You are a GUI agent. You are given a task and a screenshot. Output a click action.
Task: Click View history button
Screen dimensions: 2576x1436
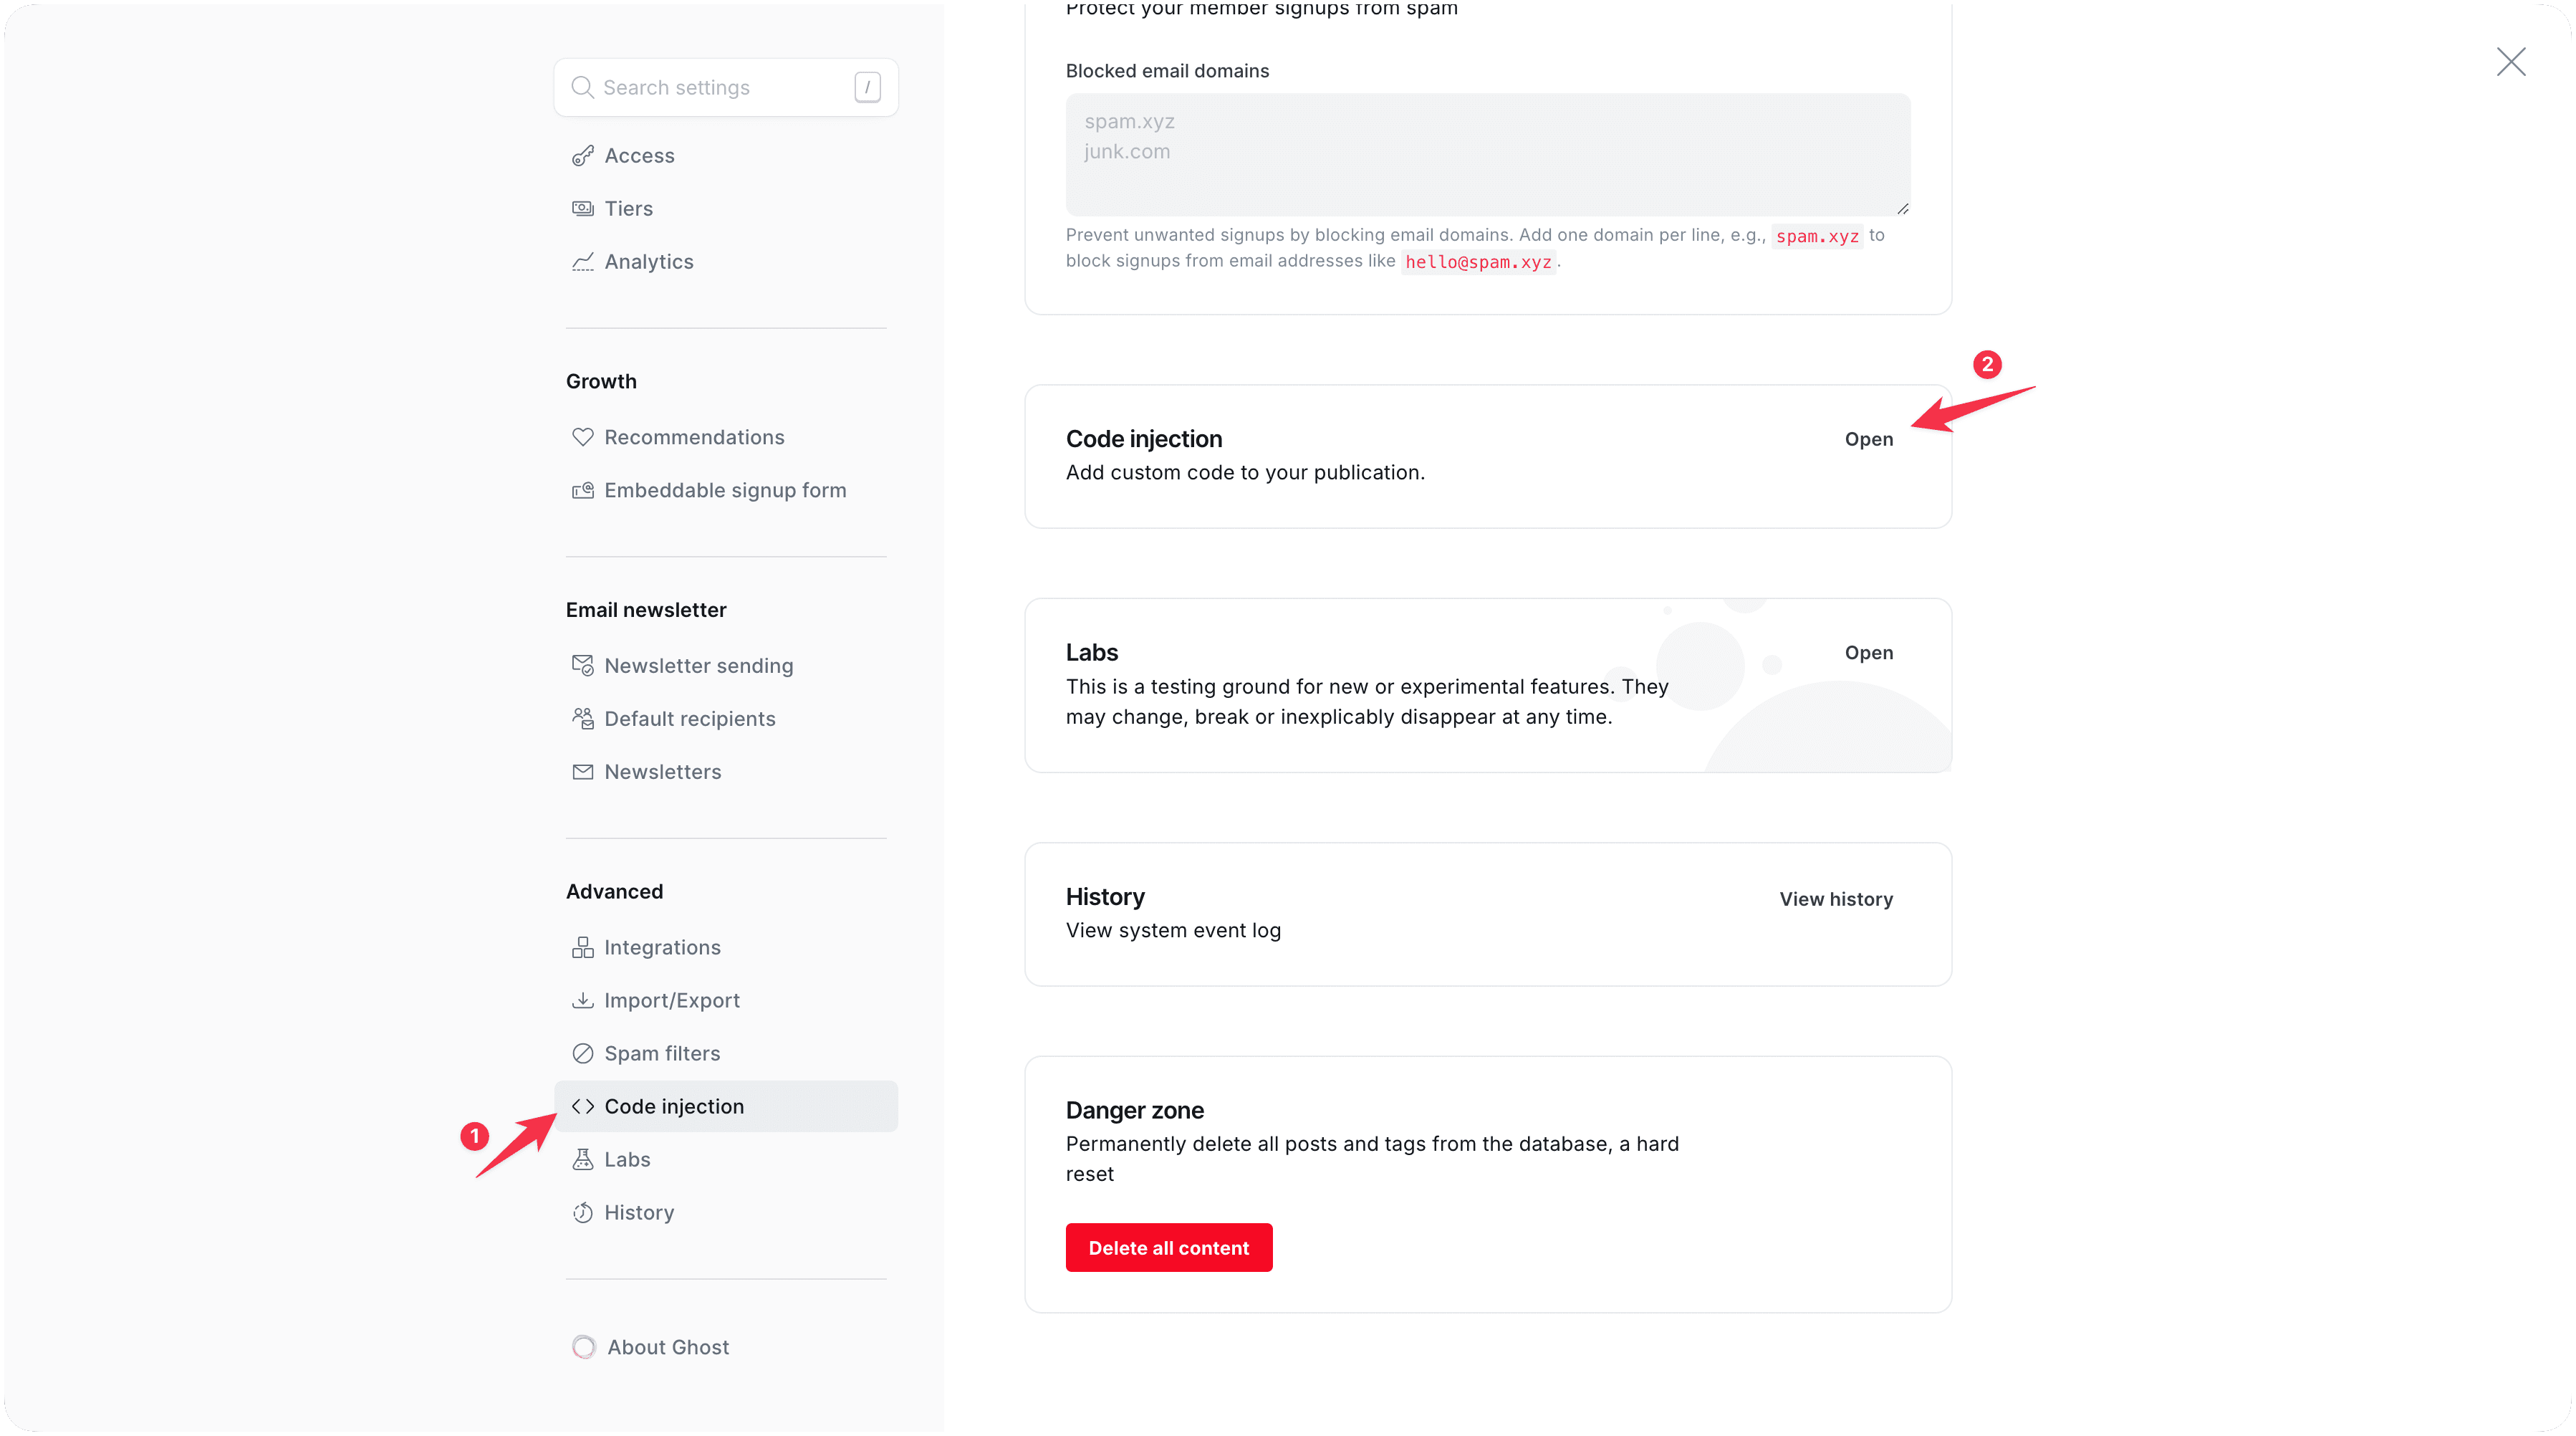pyautogui.click(x=1835, y=899)
